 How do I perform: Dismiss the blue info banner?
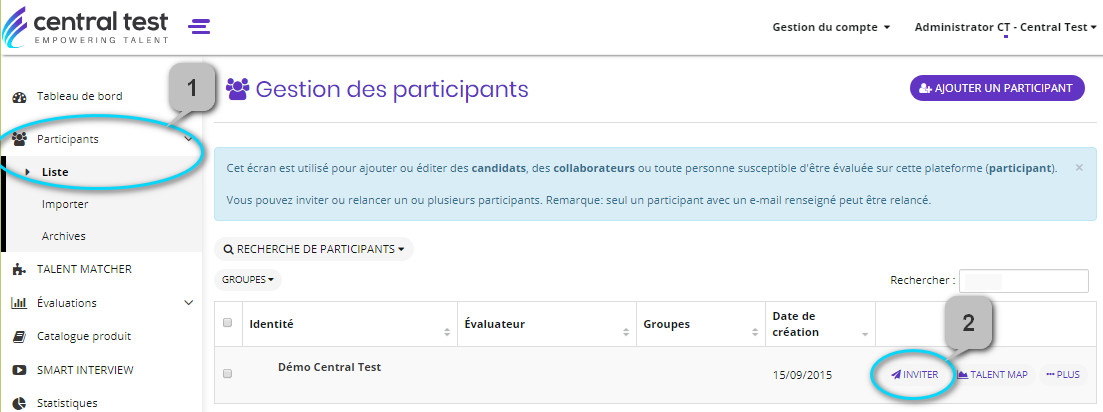tap(1079, 168)
